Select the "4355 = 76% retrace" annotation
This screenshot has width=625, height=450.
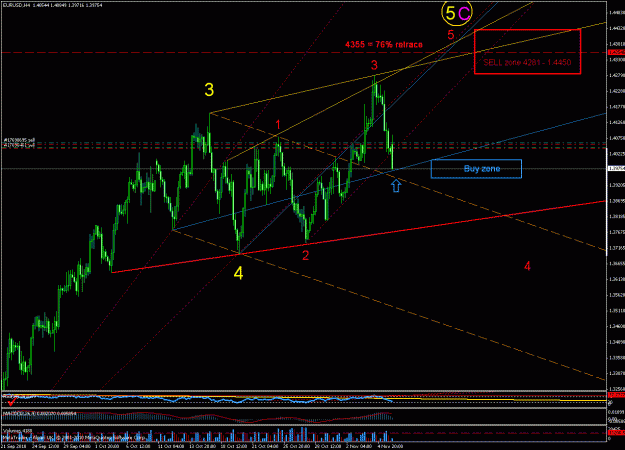384,44
